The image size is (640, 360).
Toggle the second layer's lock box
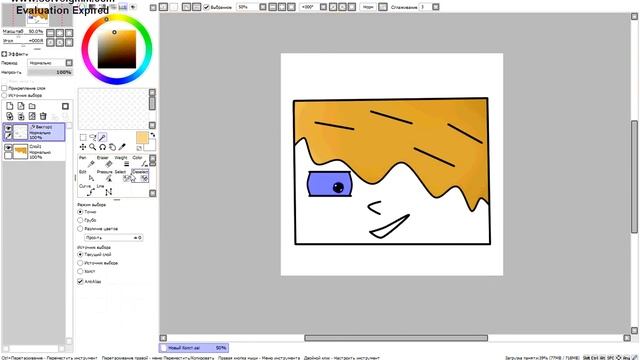(x=8, y=155)
